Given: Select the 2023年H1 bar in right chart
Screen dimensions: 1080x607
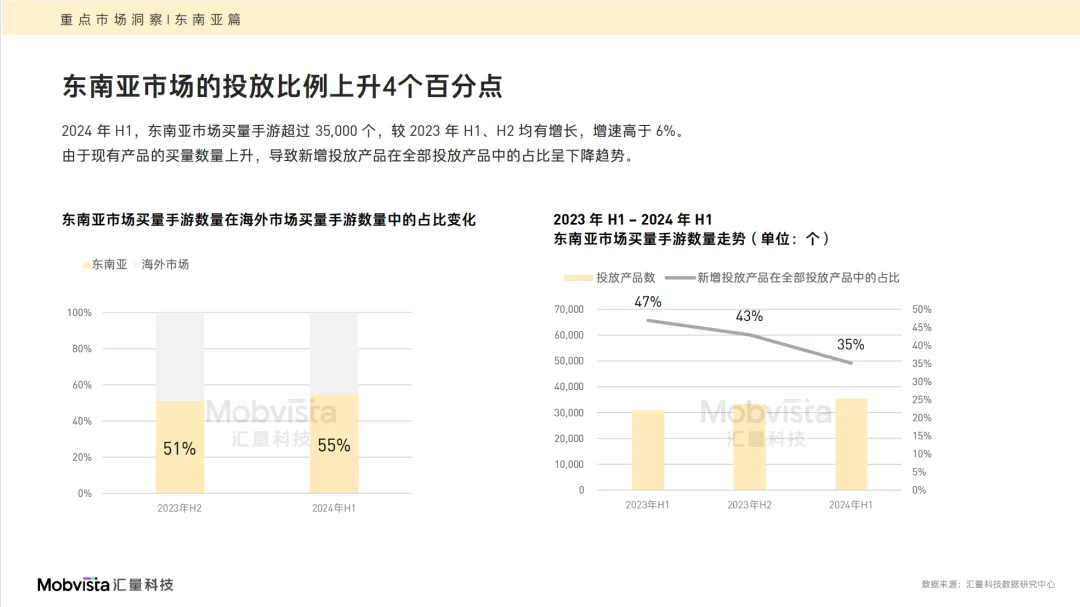Looking at the screenshot, I should pyautogui.click(x=647, y=450).
